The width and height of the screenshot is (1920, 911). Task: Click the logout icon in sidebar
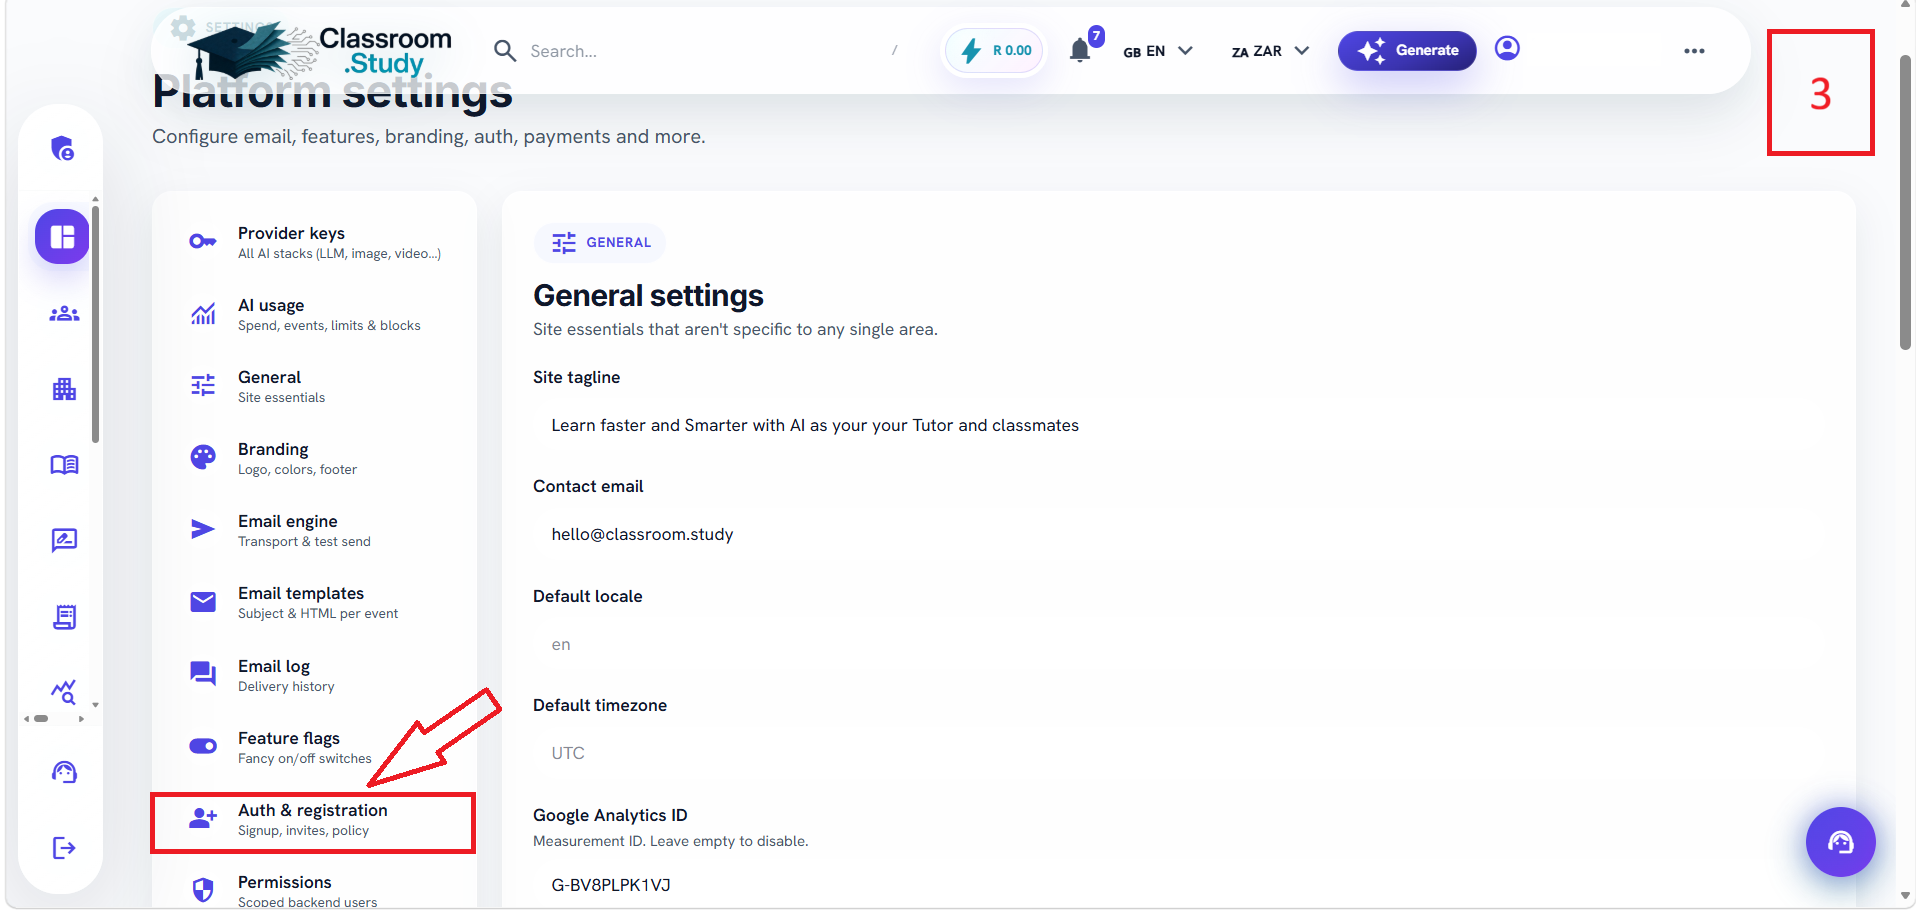[x=64, y=848]
